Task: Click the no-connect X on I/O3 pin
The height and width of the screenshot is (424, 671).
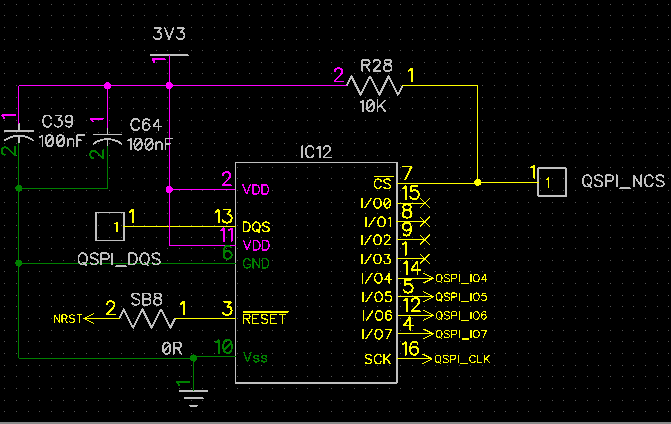Action: pyautogui.click(x=425, y=259)
